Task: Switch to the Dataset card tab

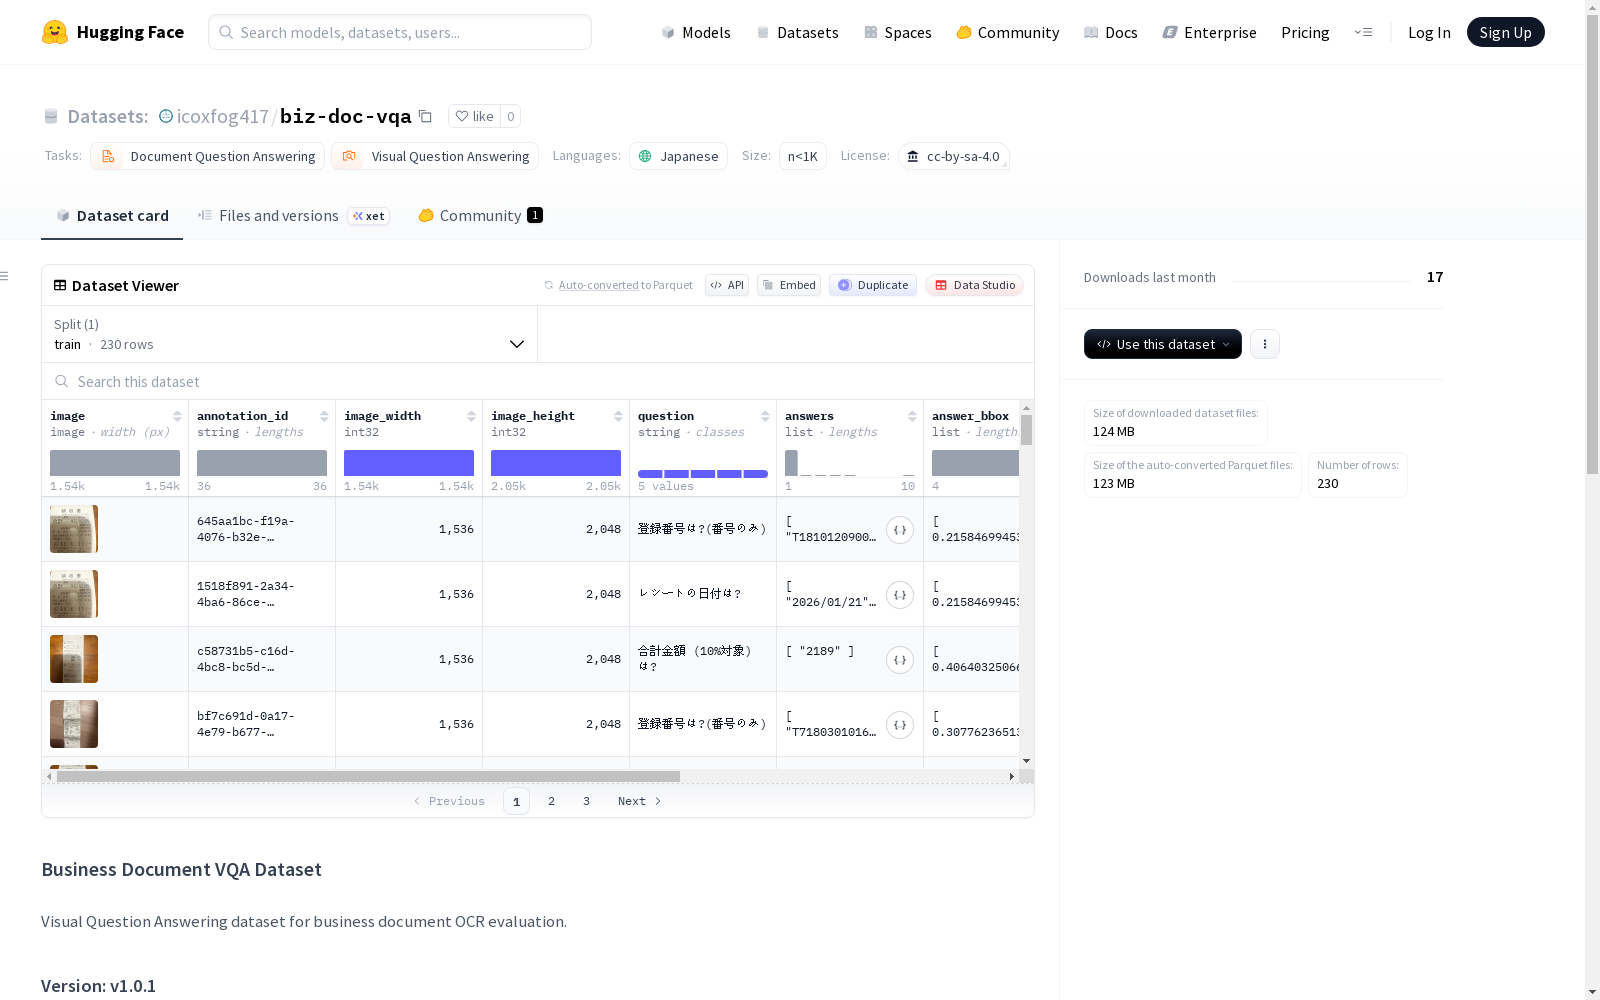Action: [x=112, y=216]
